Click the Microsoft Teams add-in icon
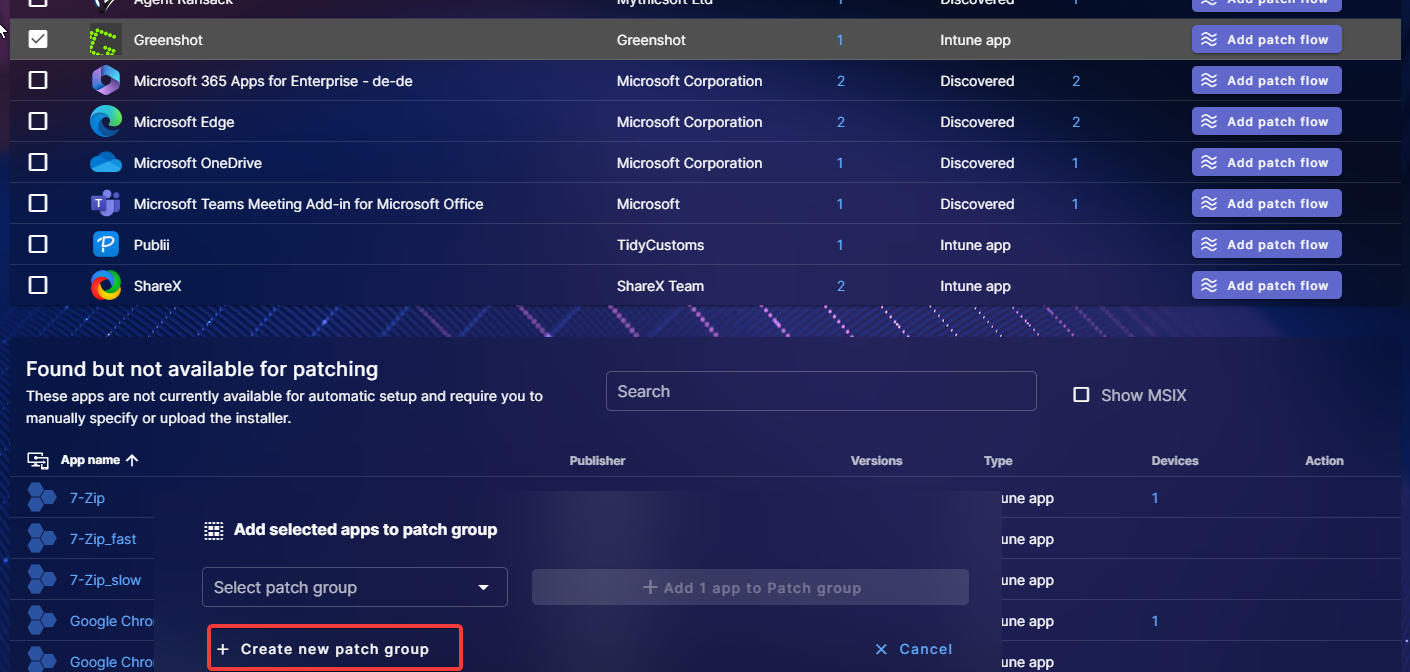1410x672 pixels. (105, 204)
